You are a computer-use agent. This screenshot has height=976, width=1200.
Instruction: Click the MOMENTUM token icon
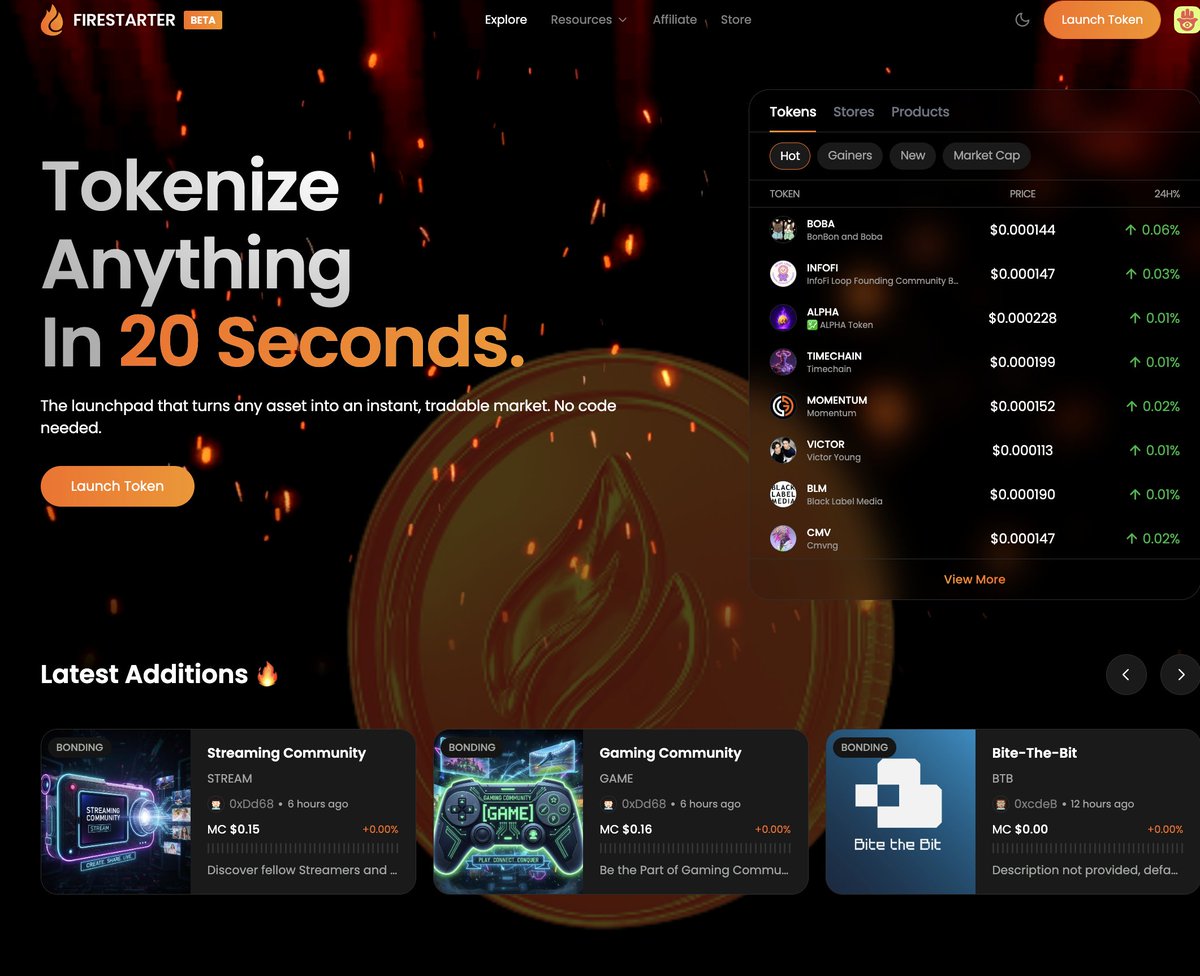pyautogui.click(x=783, y=406)
